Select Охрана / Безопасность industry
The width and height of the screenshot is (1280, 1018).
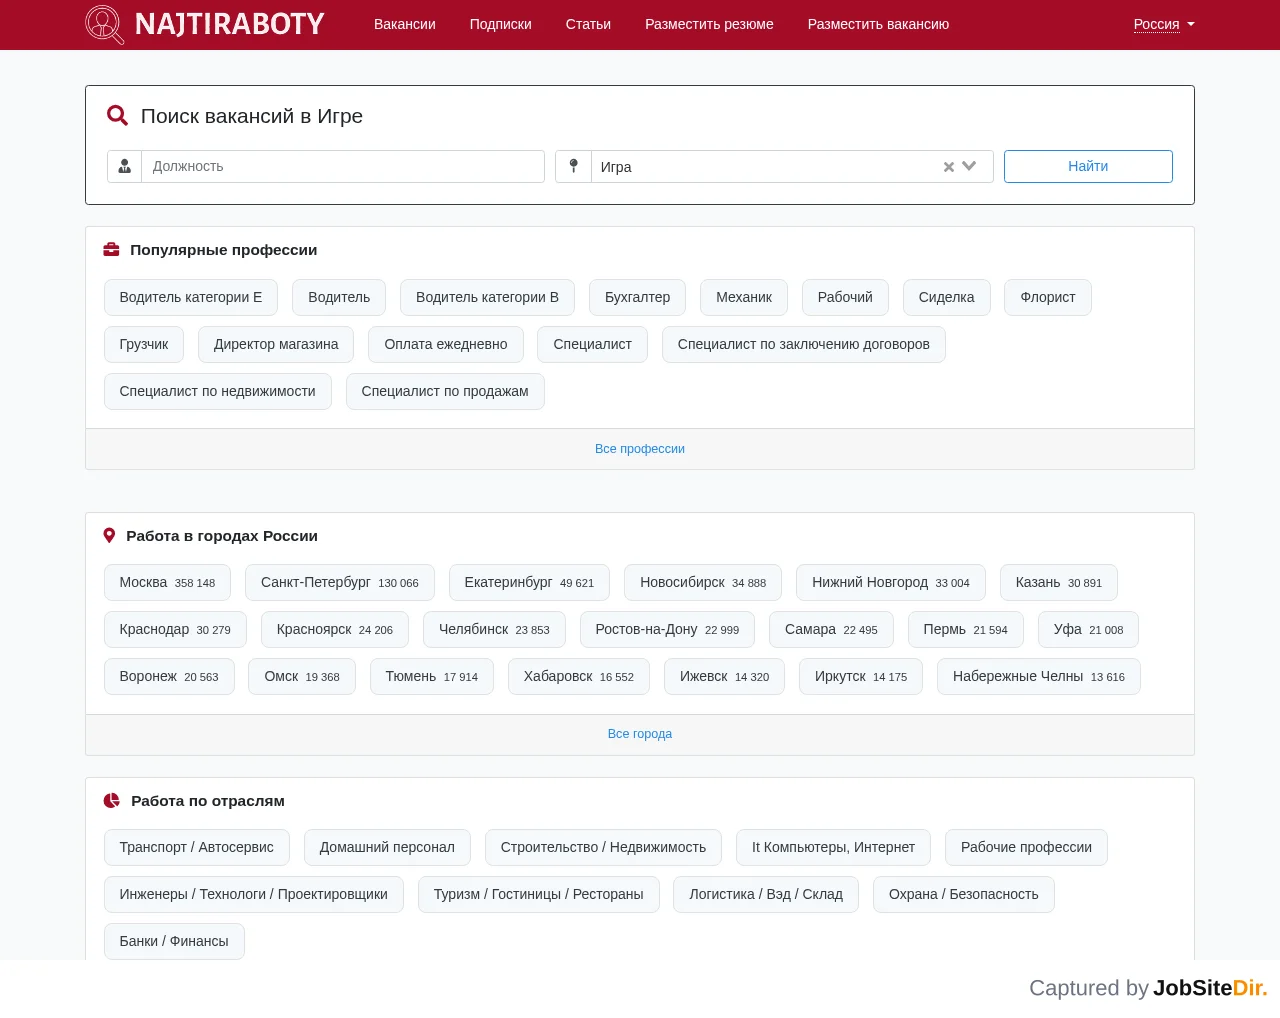[964, 894]
